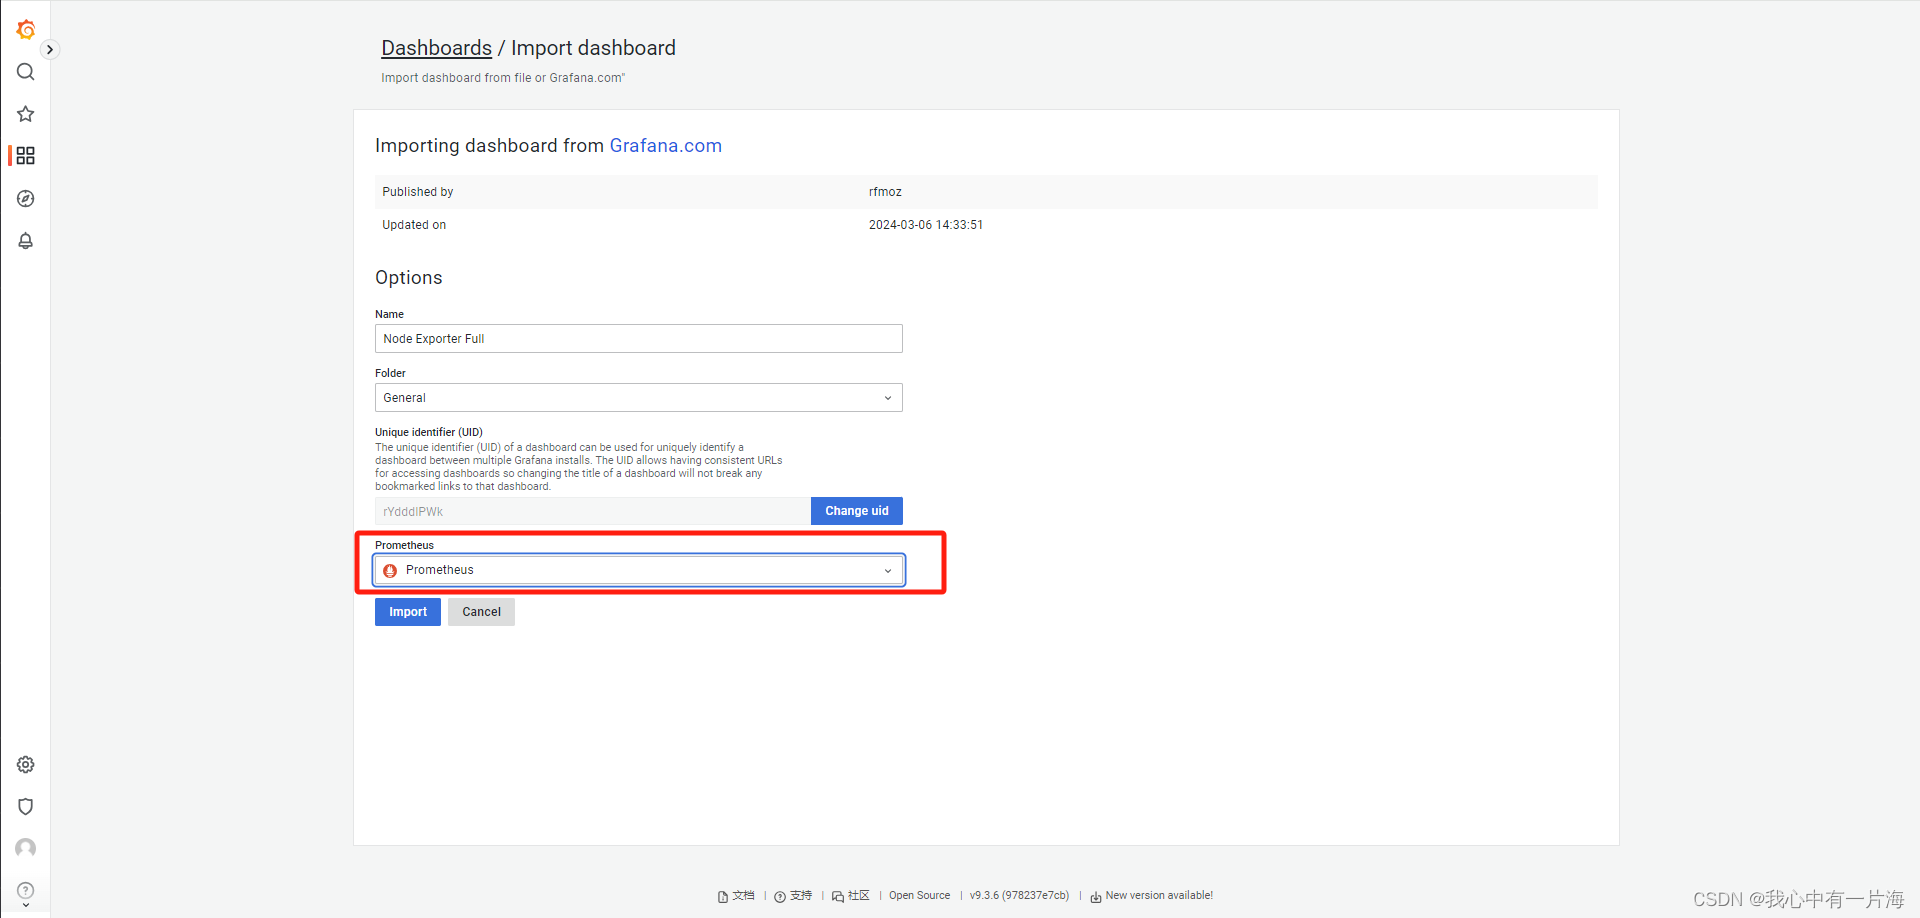Screen dimensions: 1920x918
Task: Follow the Dashboards breadcrumb link
Action: (x=436, y=48)
